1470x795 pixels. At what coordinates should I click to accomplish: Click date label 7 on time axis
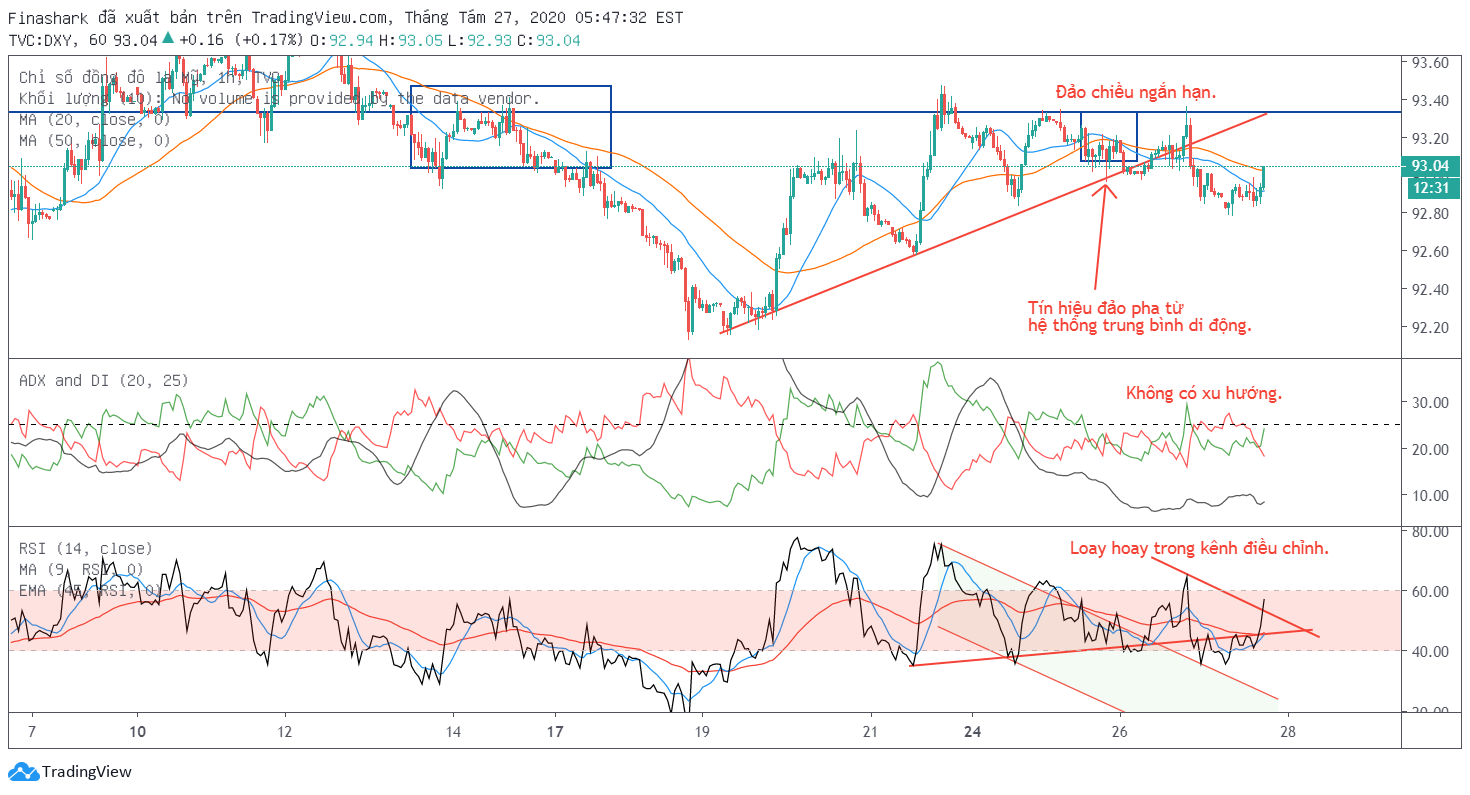[32, 731]
